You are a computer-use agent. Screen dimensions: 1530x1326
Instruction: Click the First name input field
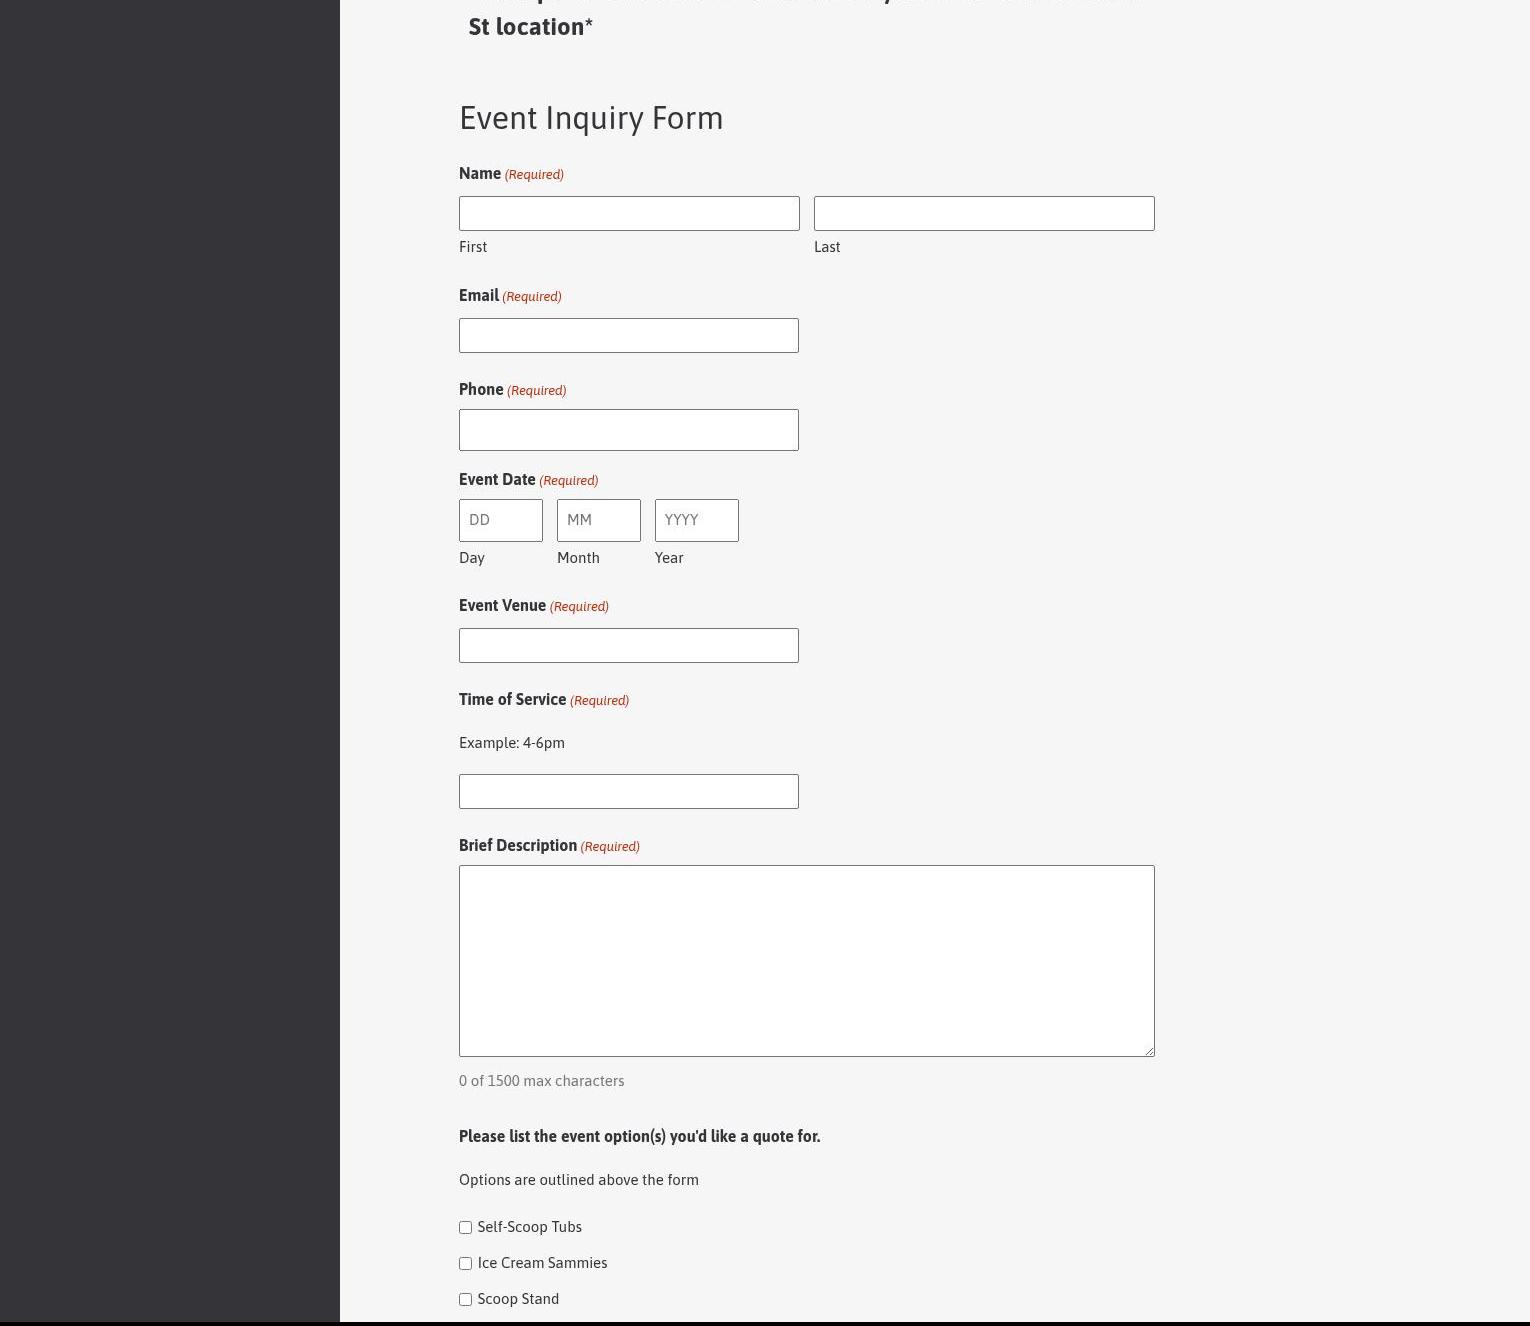(629, 213)
